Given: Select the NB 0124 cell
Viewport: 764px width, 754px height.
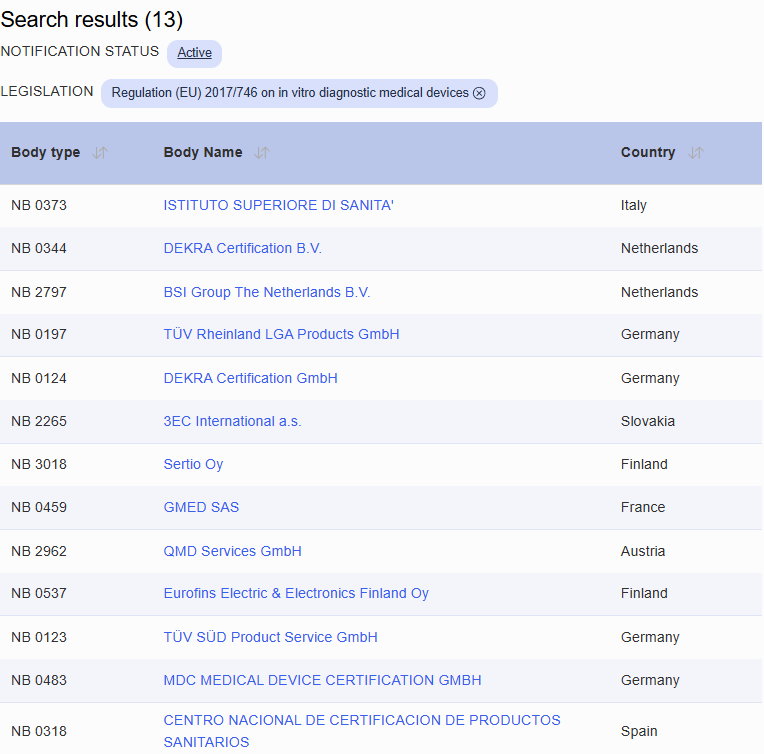Looking at the screenshot, I should click(39, 378).
